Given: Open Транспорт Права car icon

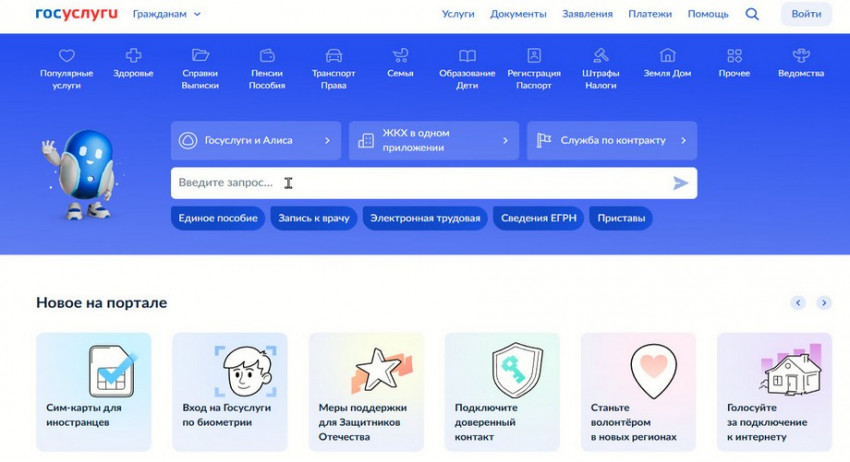Looking at the screenshot, I should (x=334, y=55).
